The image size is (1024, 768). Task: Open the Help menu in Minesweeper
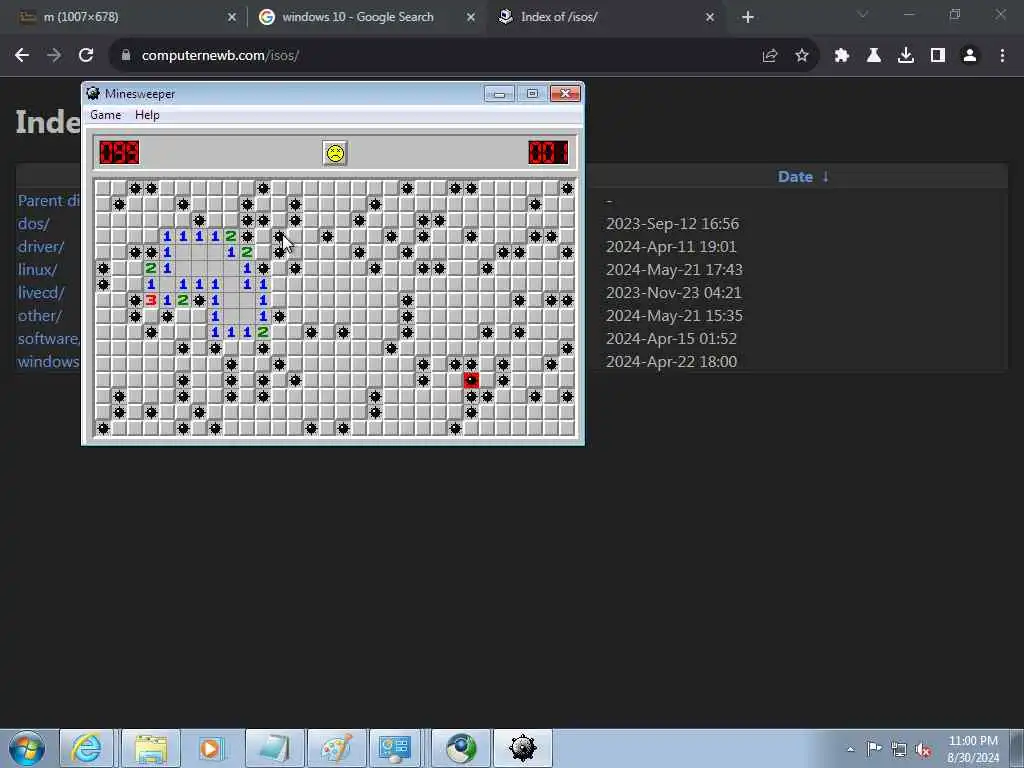(147, 115)
